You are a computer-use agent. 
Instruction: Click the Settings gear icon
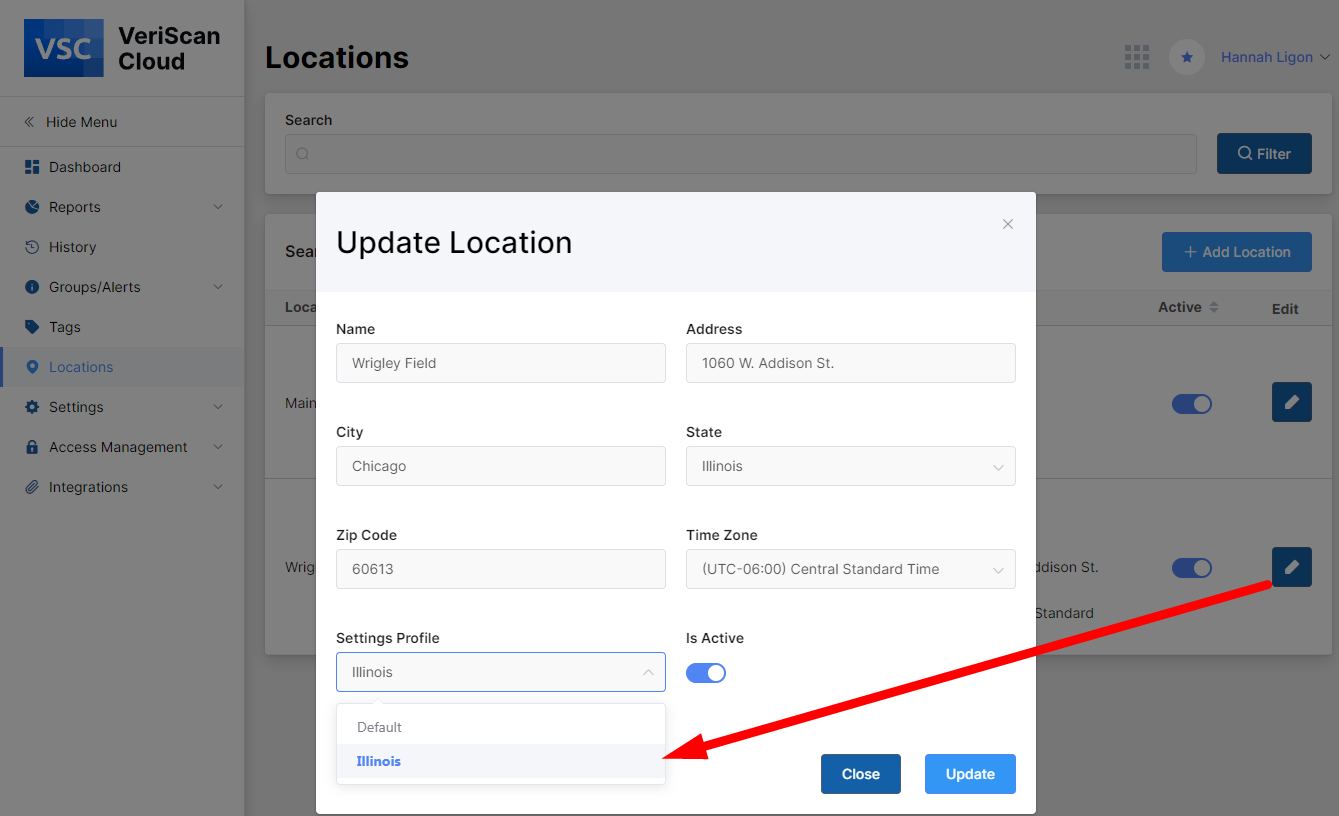31,407
